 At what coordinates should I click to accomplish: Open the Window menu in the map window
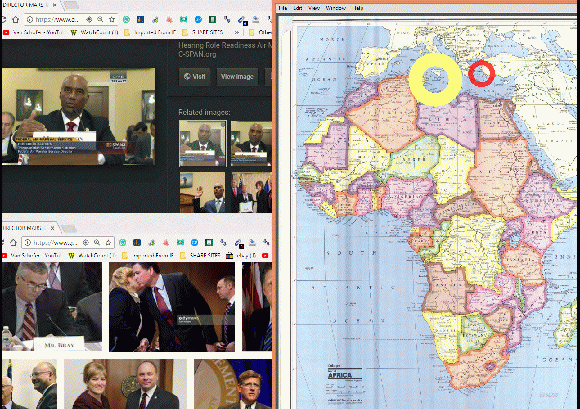pos(335,8)
